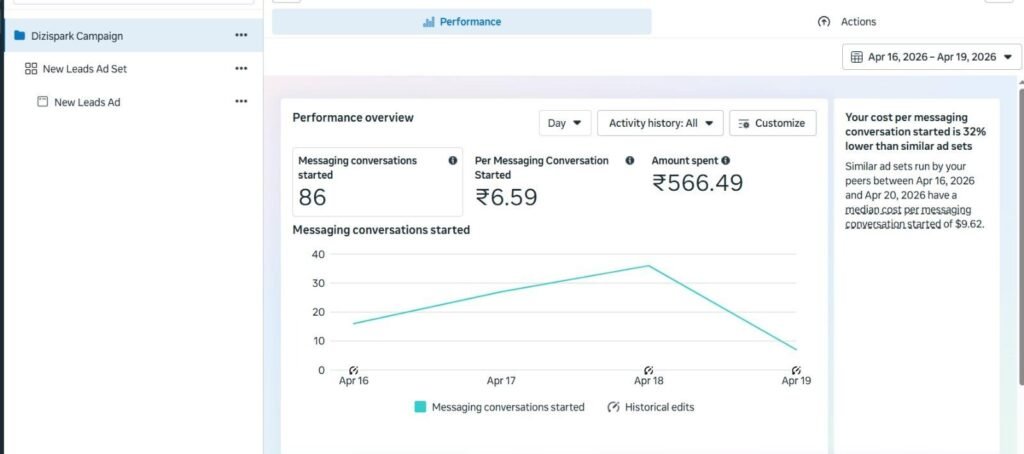The image size is (1024, 454).
Task: Expand Activity history: All dropdown
Action: (660, 123)
